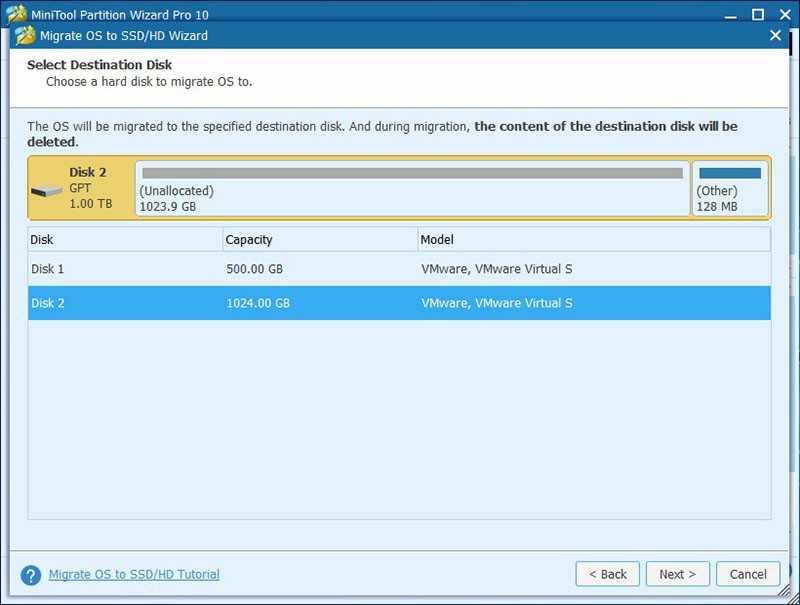Maximize the MiniTool Partition Wizard main window
Image resolution: width=800 pixels, height=605 pixels.
point(758,14)
